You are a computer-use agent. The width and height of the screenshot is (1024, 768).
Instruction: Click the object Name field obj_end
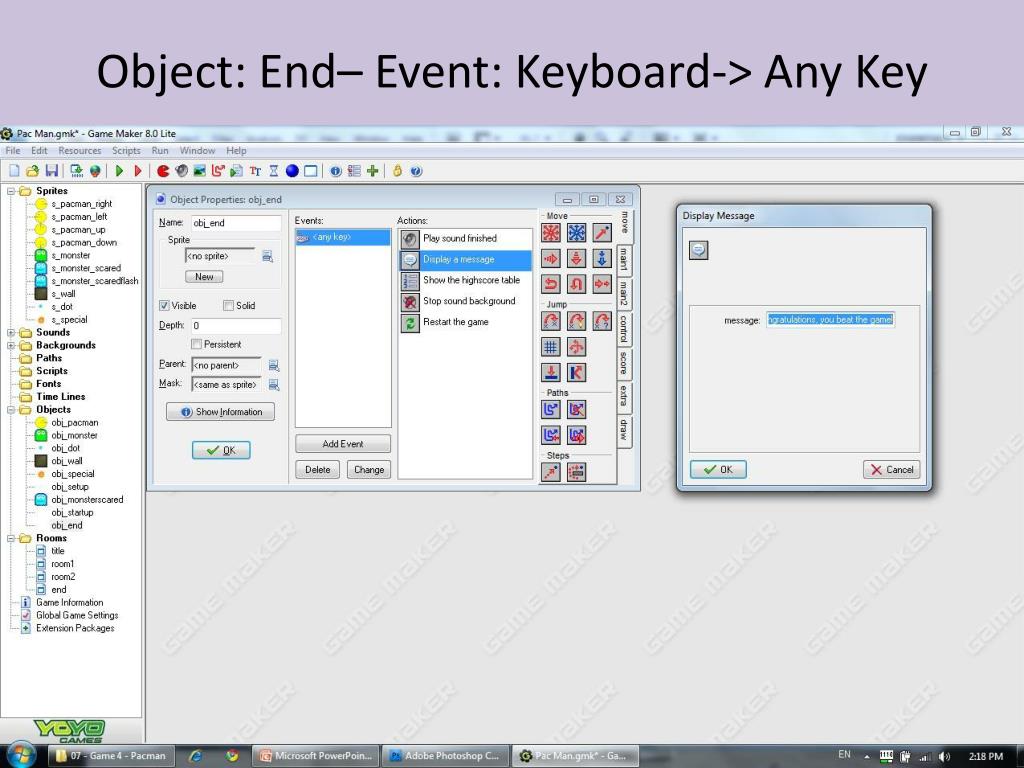coord(236,223)
